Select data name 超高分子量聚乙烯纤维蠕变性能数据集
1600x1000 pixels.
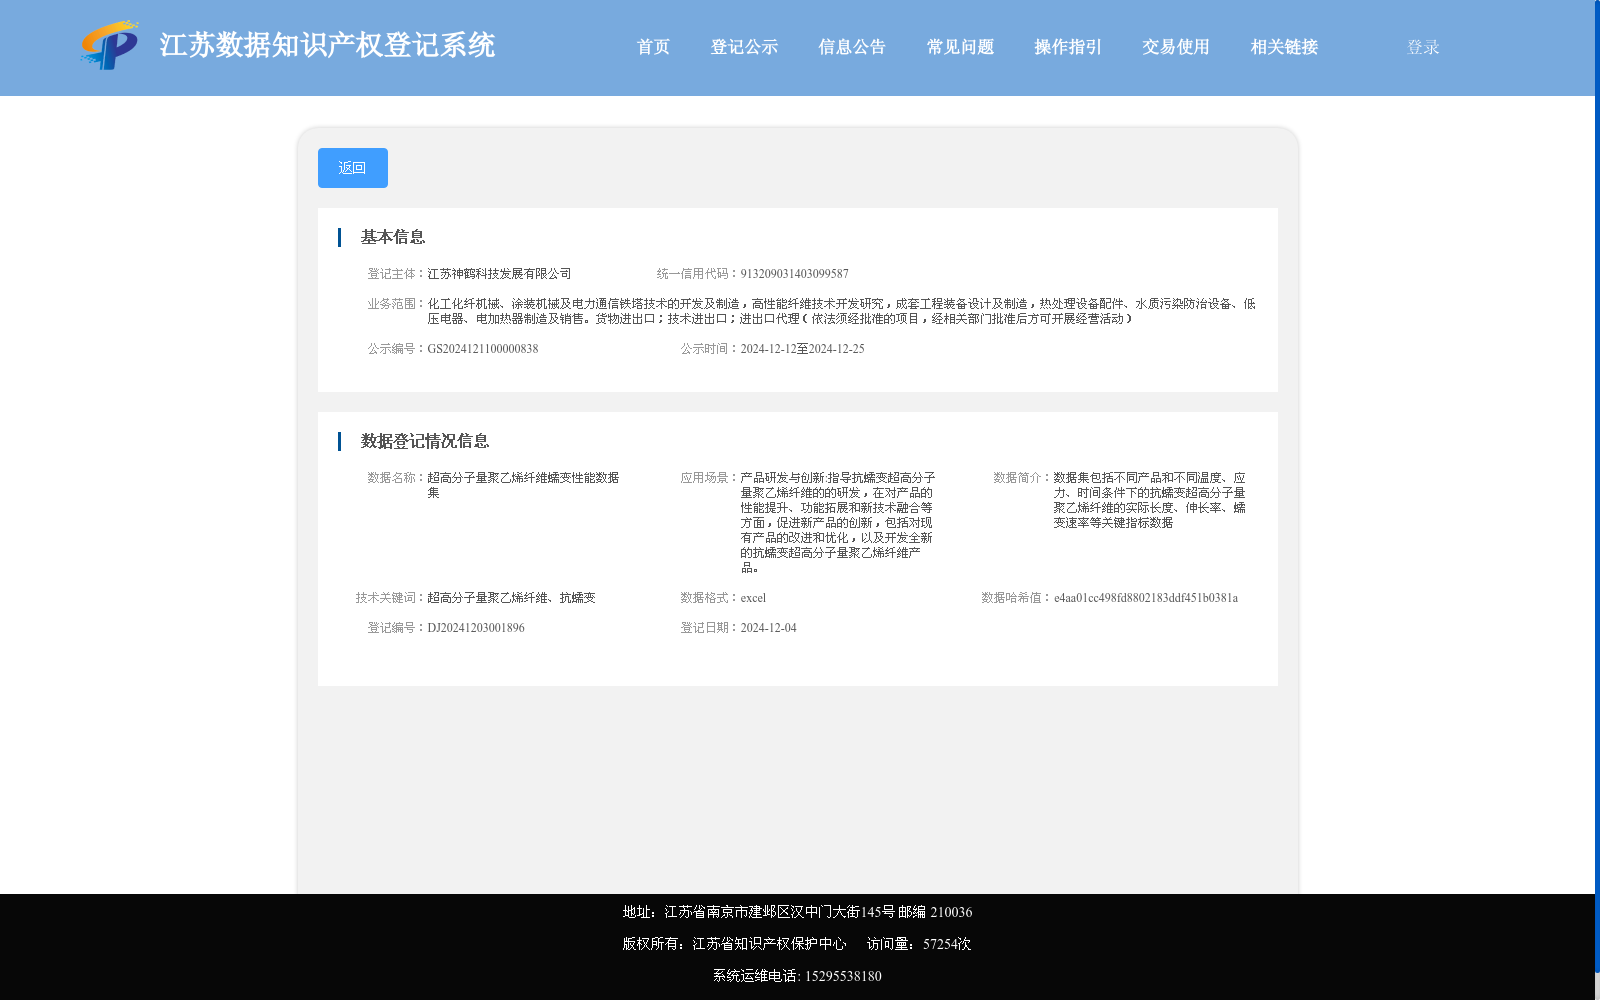click(x=523, y=485)
